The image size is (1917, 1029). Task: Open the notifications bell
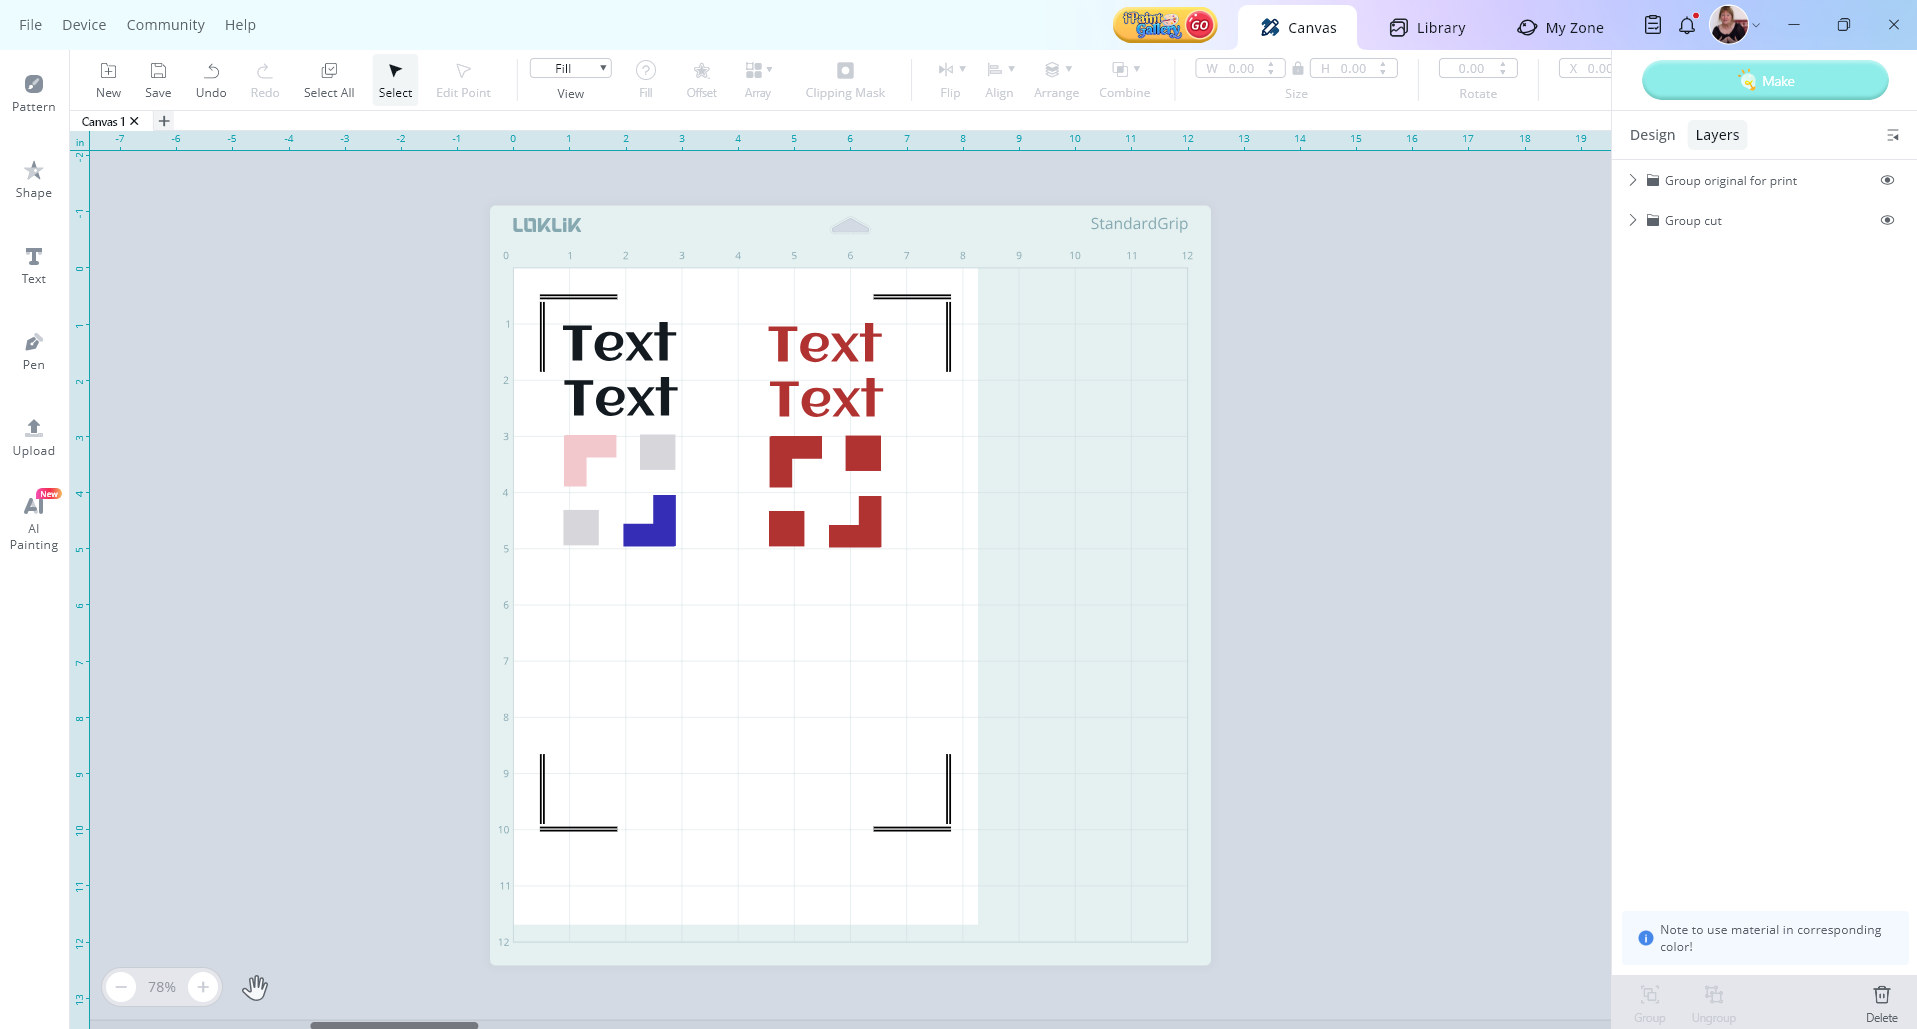coord(1687,26)
